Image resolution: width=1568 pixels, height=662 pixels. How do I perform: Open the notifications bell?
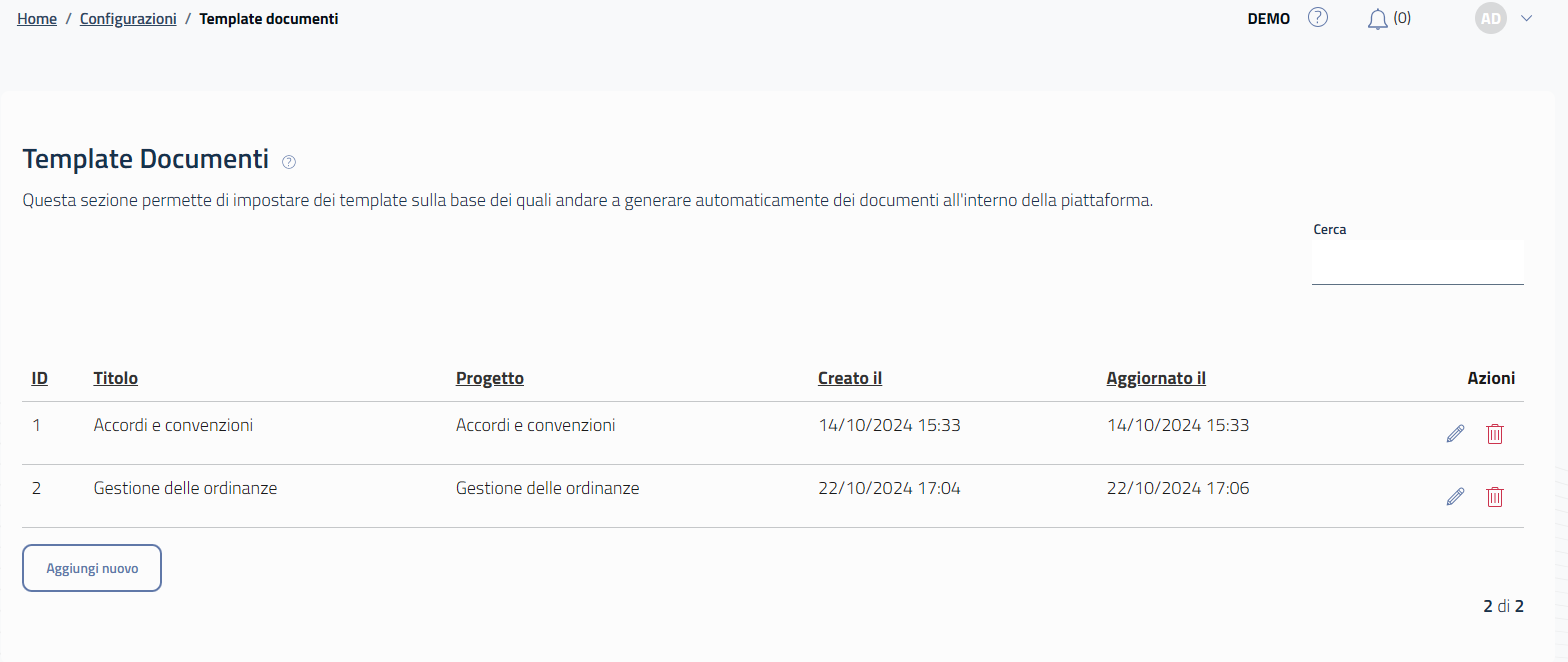coord(1378,19)
